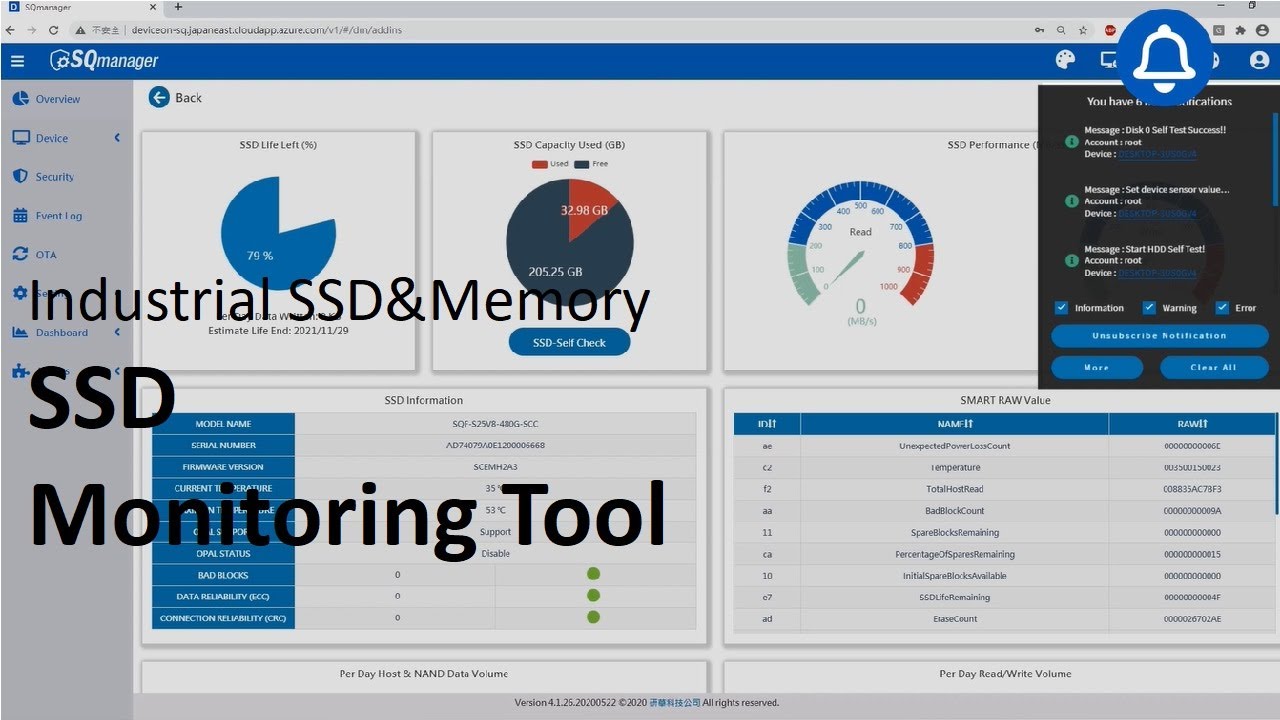Click the zoom magnifier icon in address bar
This screenshot has height=720, width=1280.
(x=1061, y=30)
